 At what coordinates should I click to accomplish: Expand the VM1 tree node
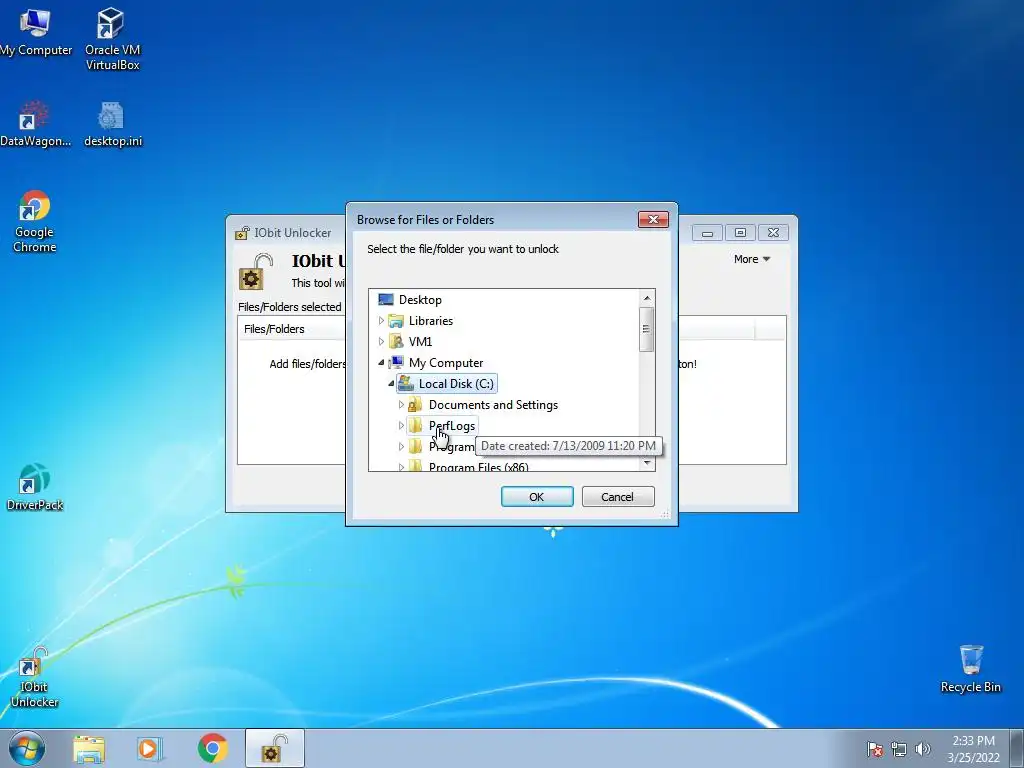click(x=381, y=342)
